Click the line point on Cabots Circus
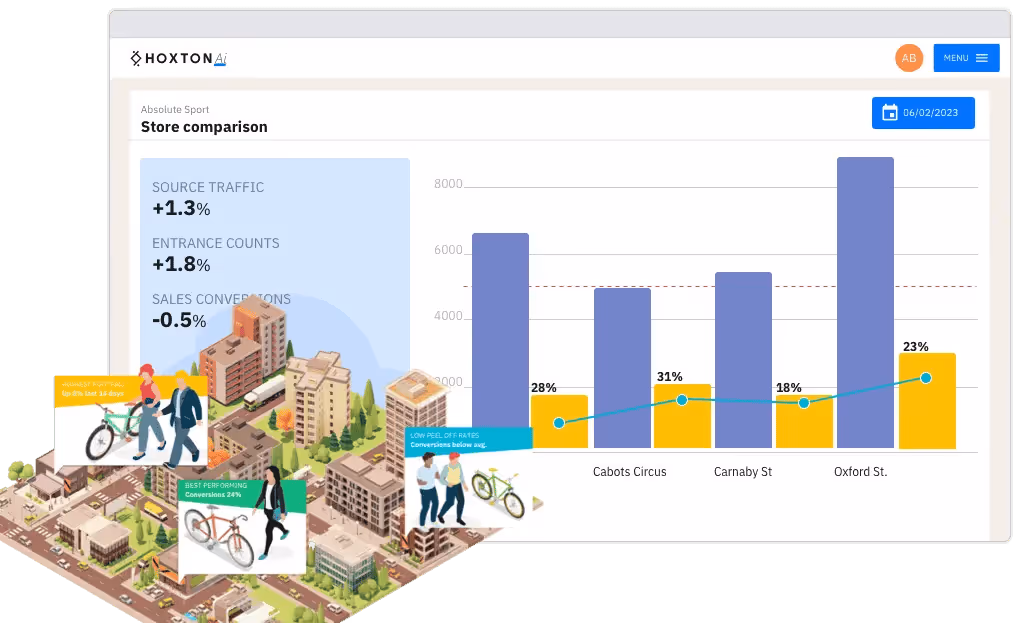Viewport: 1018px width, 623px height. (682, 400)
